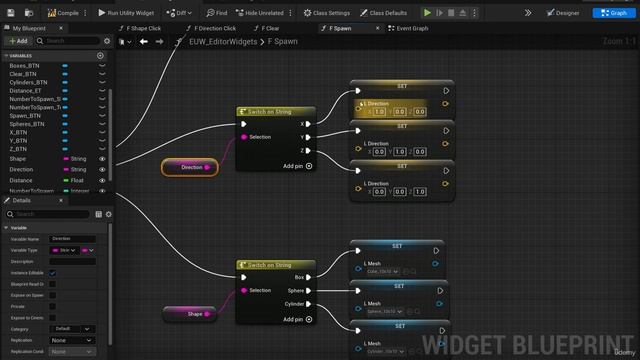Open Class Settings
640x360 pixels.
327,13
